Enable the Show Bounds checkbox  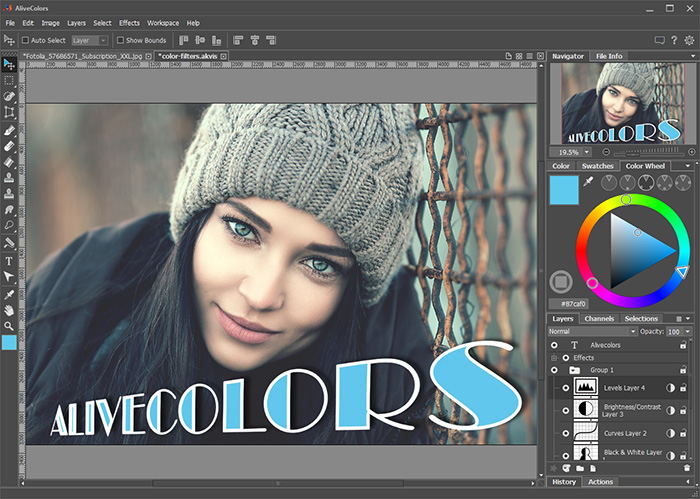[x=120, y=40]
